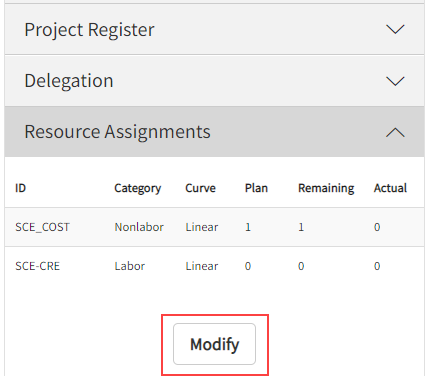Screen dimensions: 427x376
Task: Sort by the Actual column header
Action: [390, 188]
